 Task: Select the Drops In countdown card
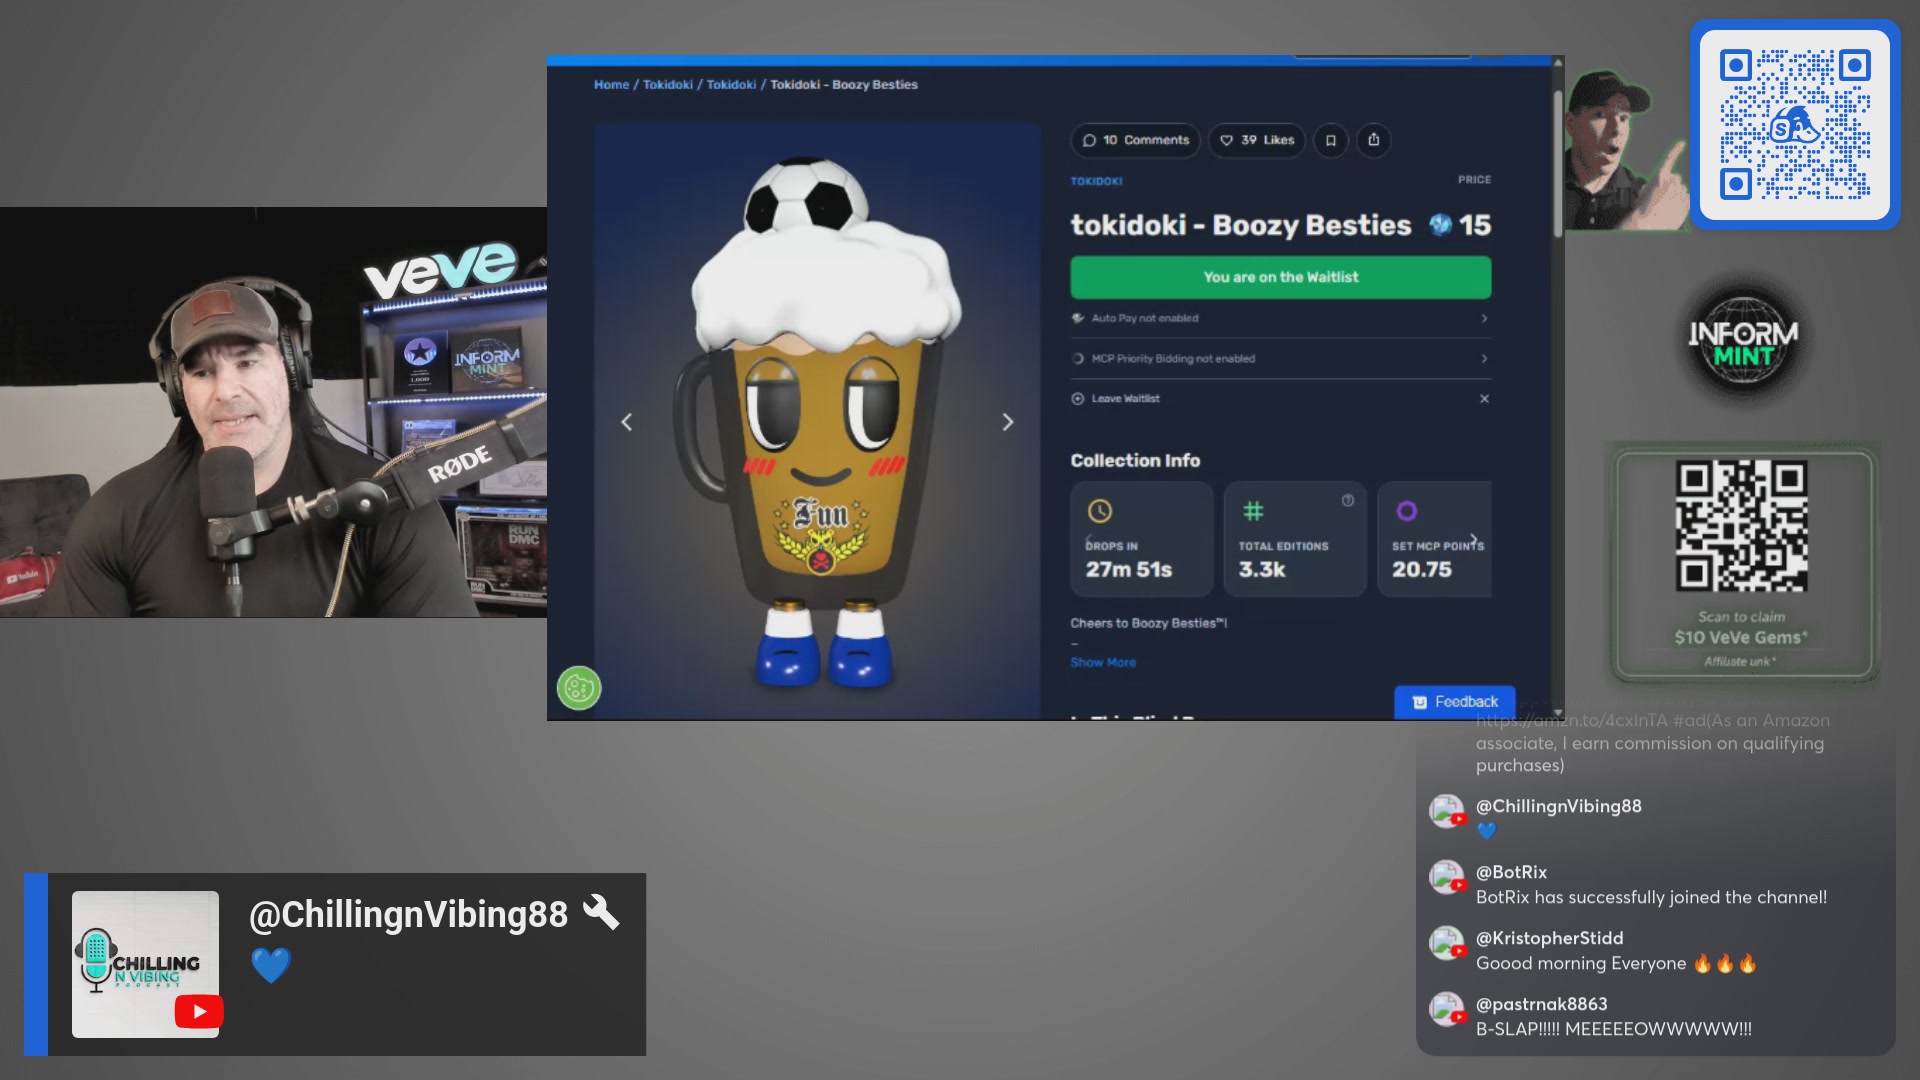[x=1142, y=540]
